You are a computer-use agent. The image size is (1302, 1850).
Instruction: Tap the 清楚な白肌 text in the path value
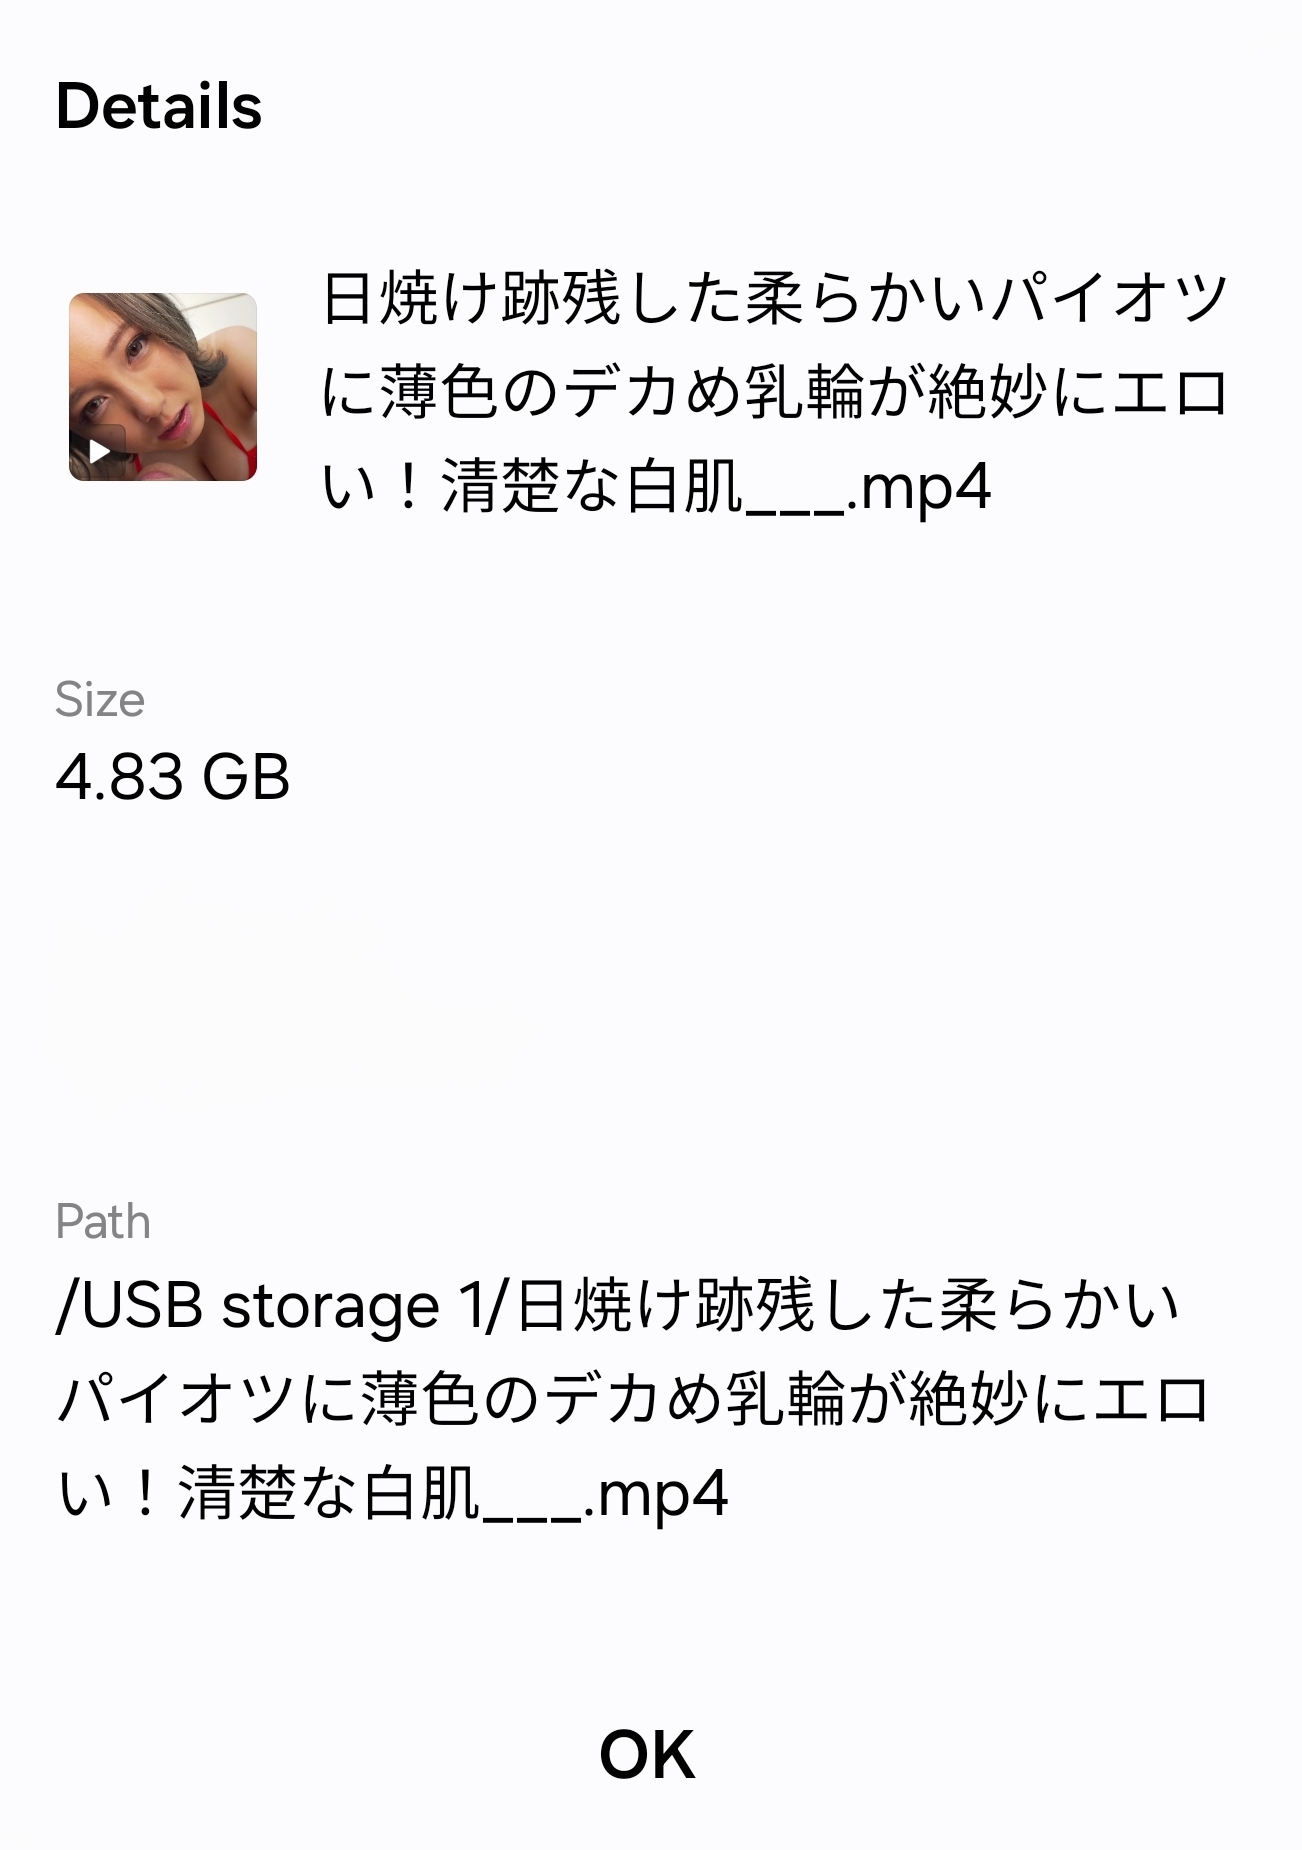point(331,1496)
